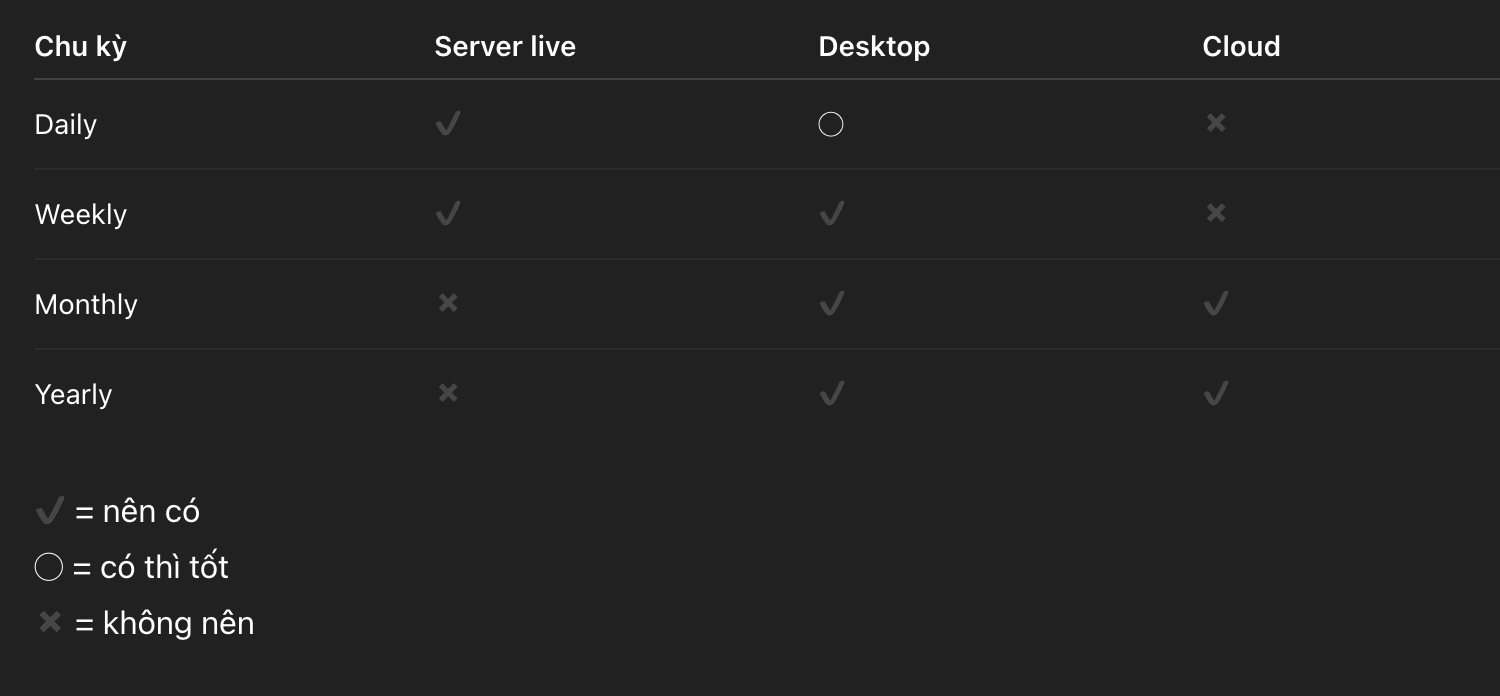Click the Weekly Server live checkmark

pyautogui.click(x=448, y=214)
